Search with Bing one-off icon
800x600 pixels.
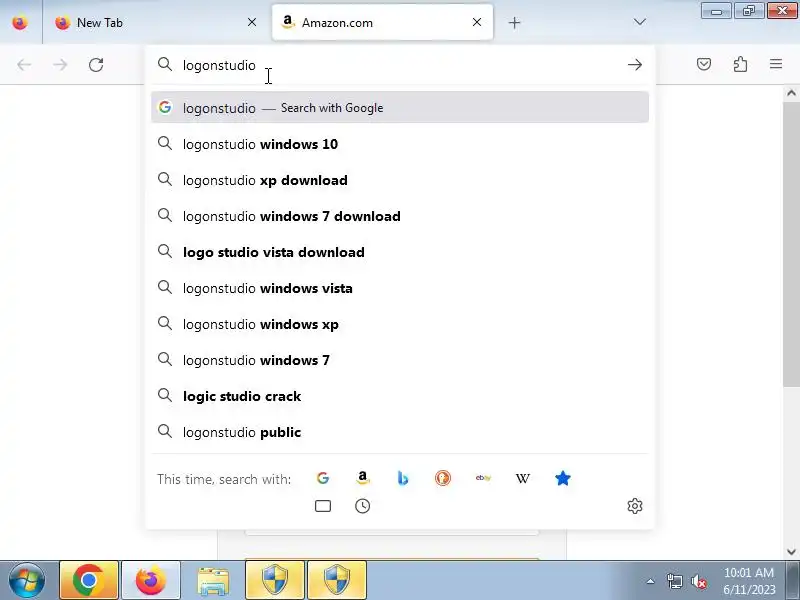[403, 479]
